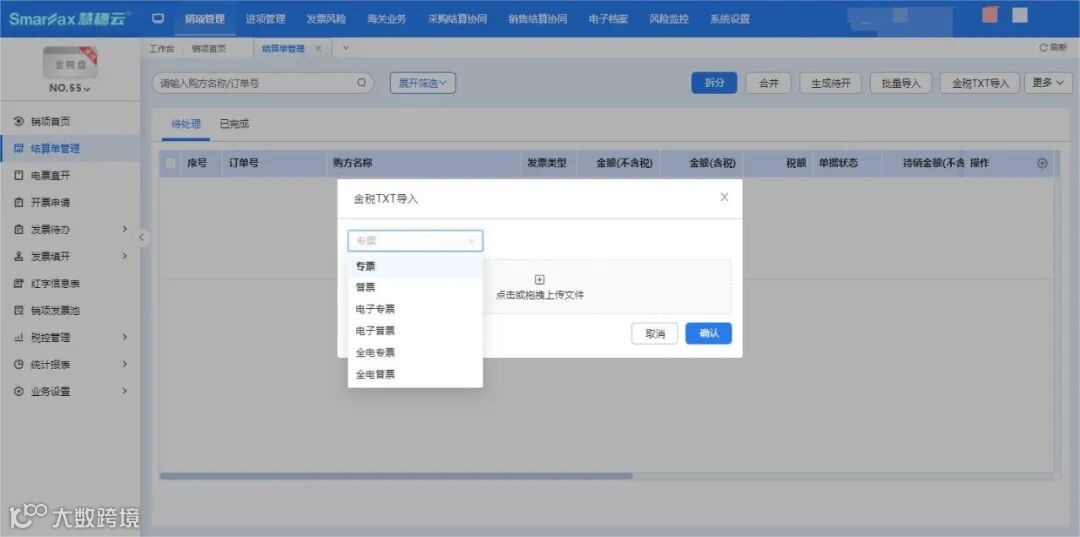
Task: Click the 金税盘 device image
Action: coord(70,63)
